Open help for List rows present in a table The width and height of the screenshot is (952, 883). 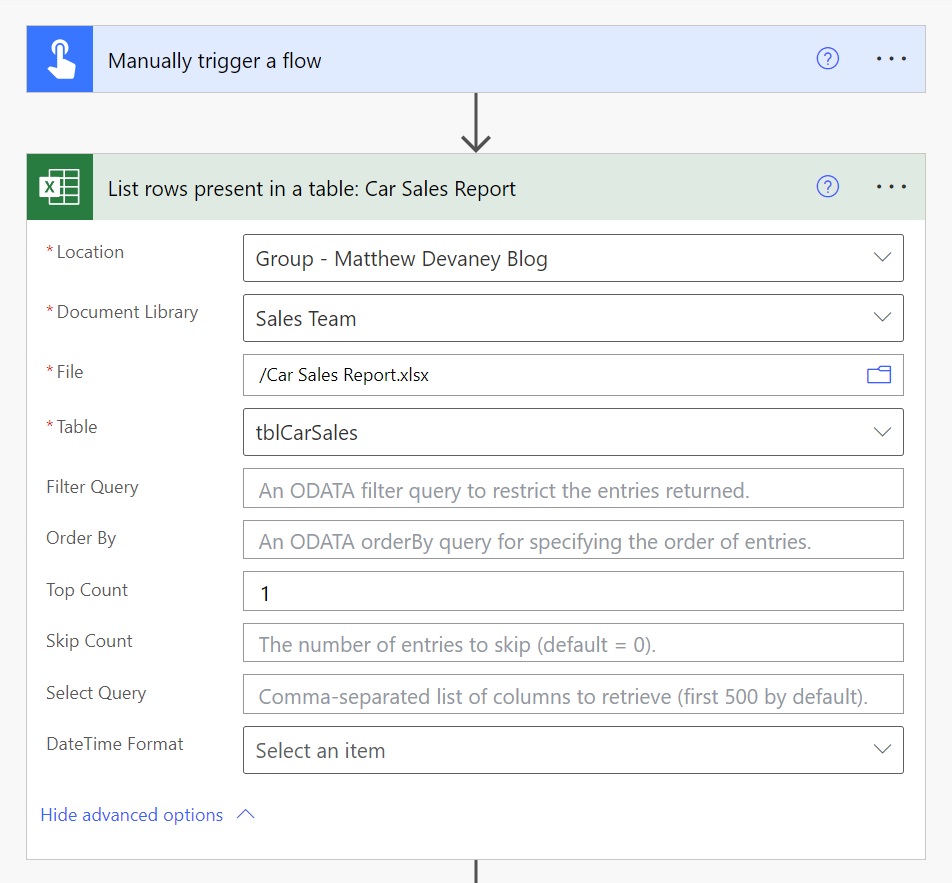tap(828, 186)
